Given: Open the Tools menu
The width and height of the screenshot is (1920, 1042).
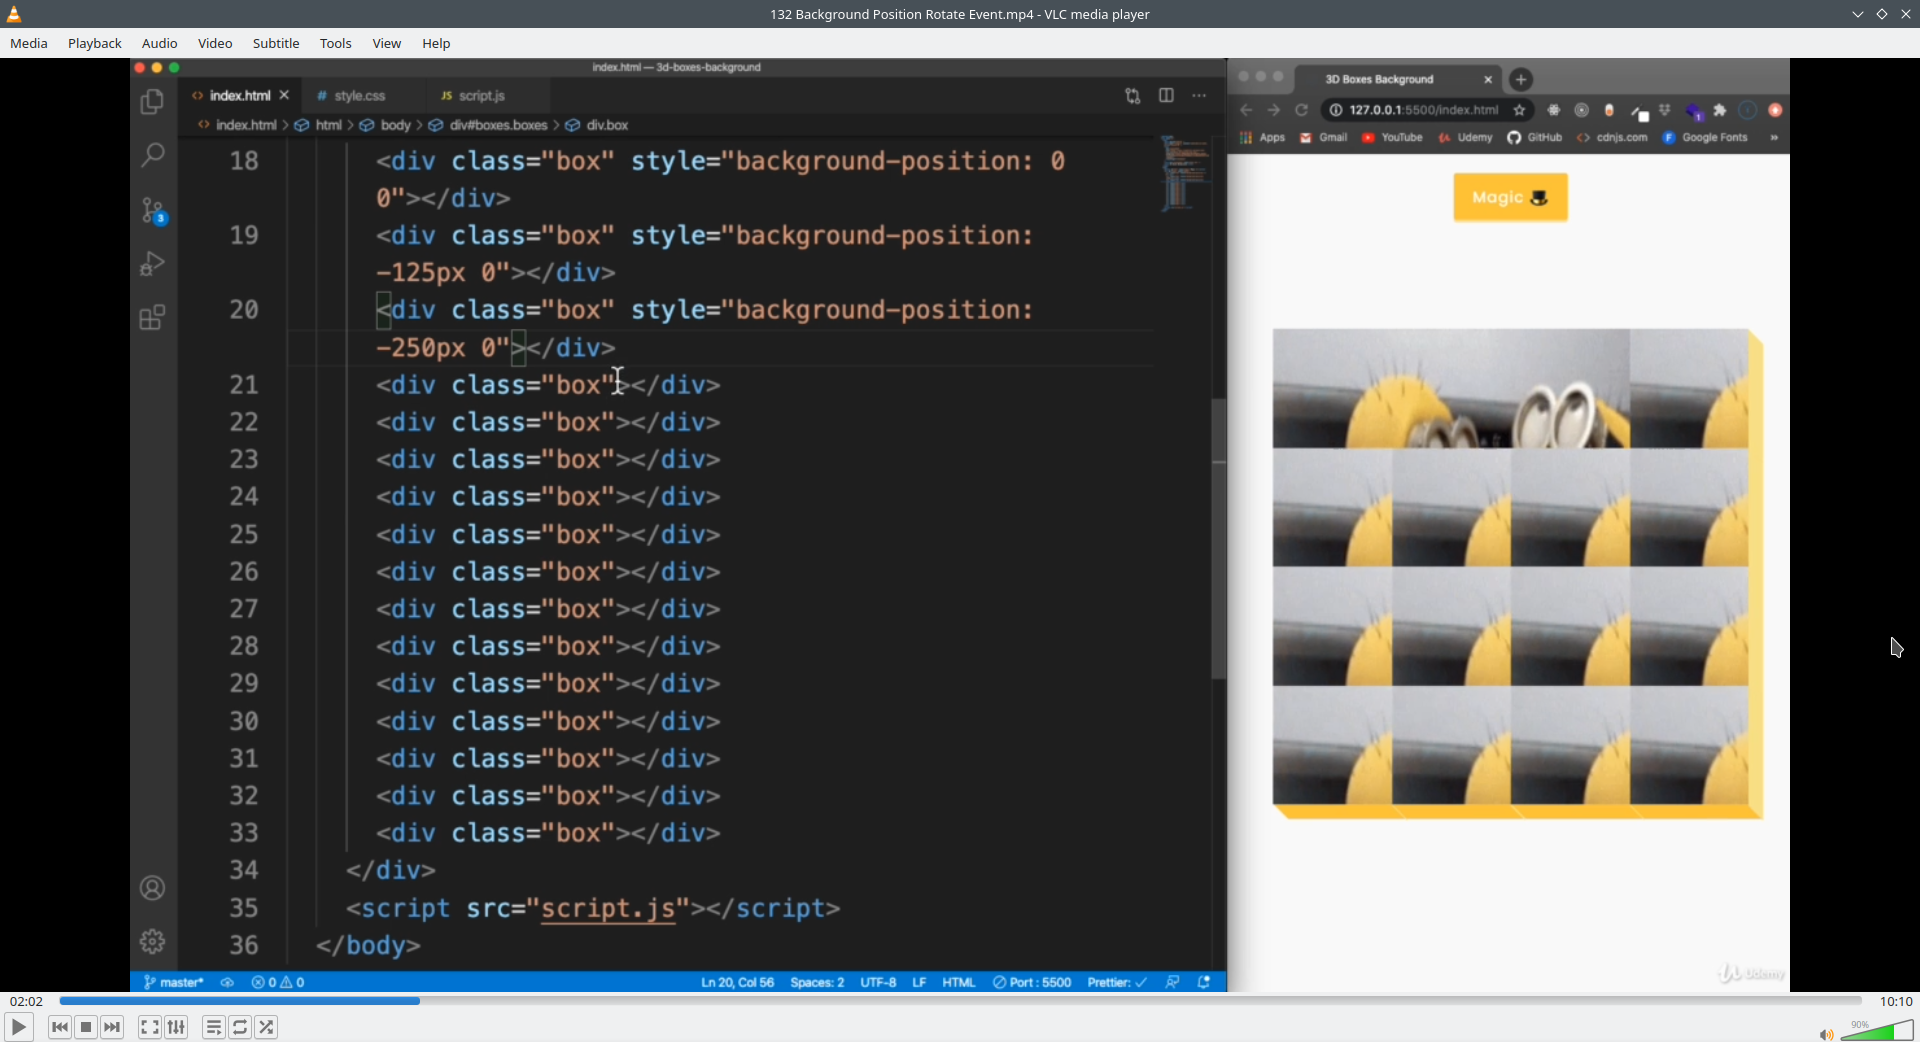Looking at the screenshot, I should (x=336, y=43).
